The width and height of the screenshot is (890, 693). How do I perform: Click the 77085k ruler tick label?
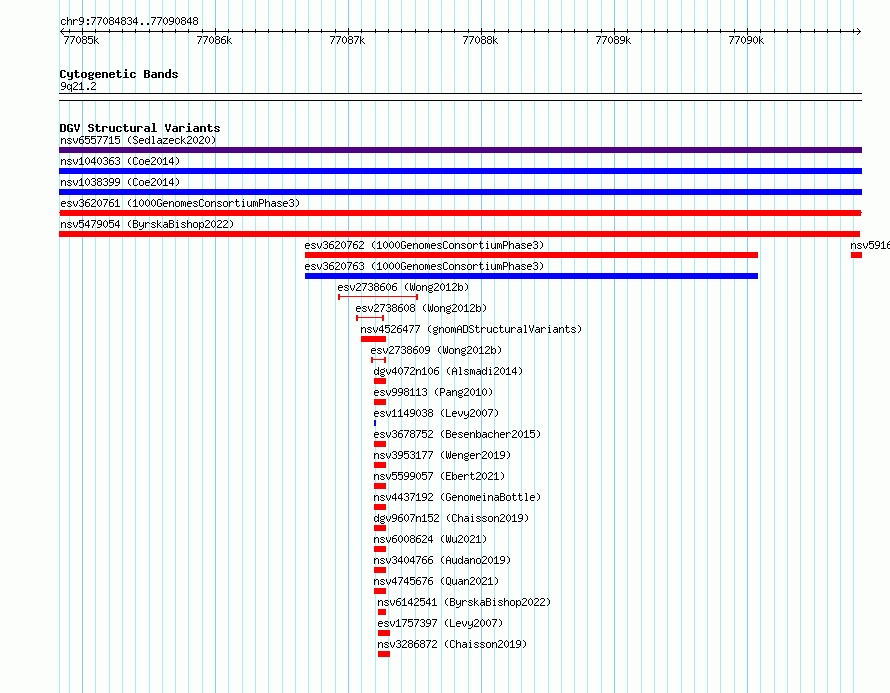[x=81, y=40]
